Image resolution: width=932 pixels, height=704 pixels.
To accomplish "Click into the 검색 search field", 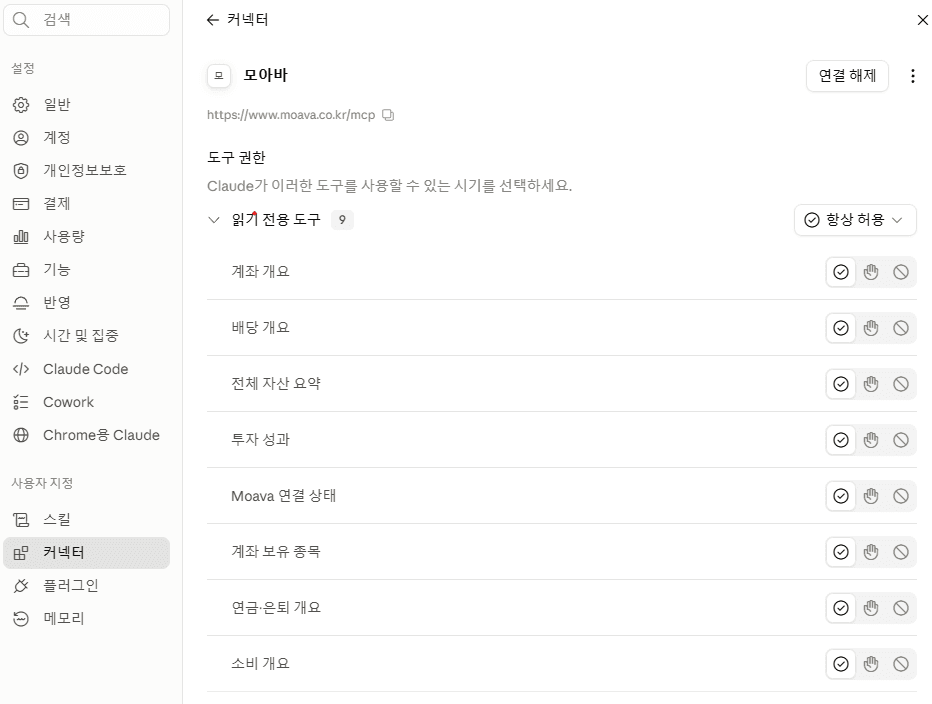I will [x=87, y=20].
